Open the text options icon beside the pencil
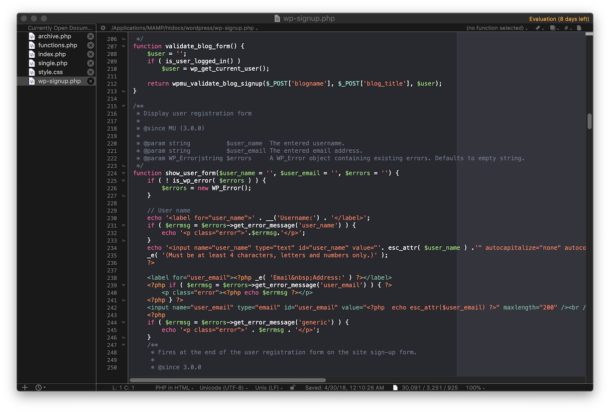610x412 pixels. click(x=553, y=28)
